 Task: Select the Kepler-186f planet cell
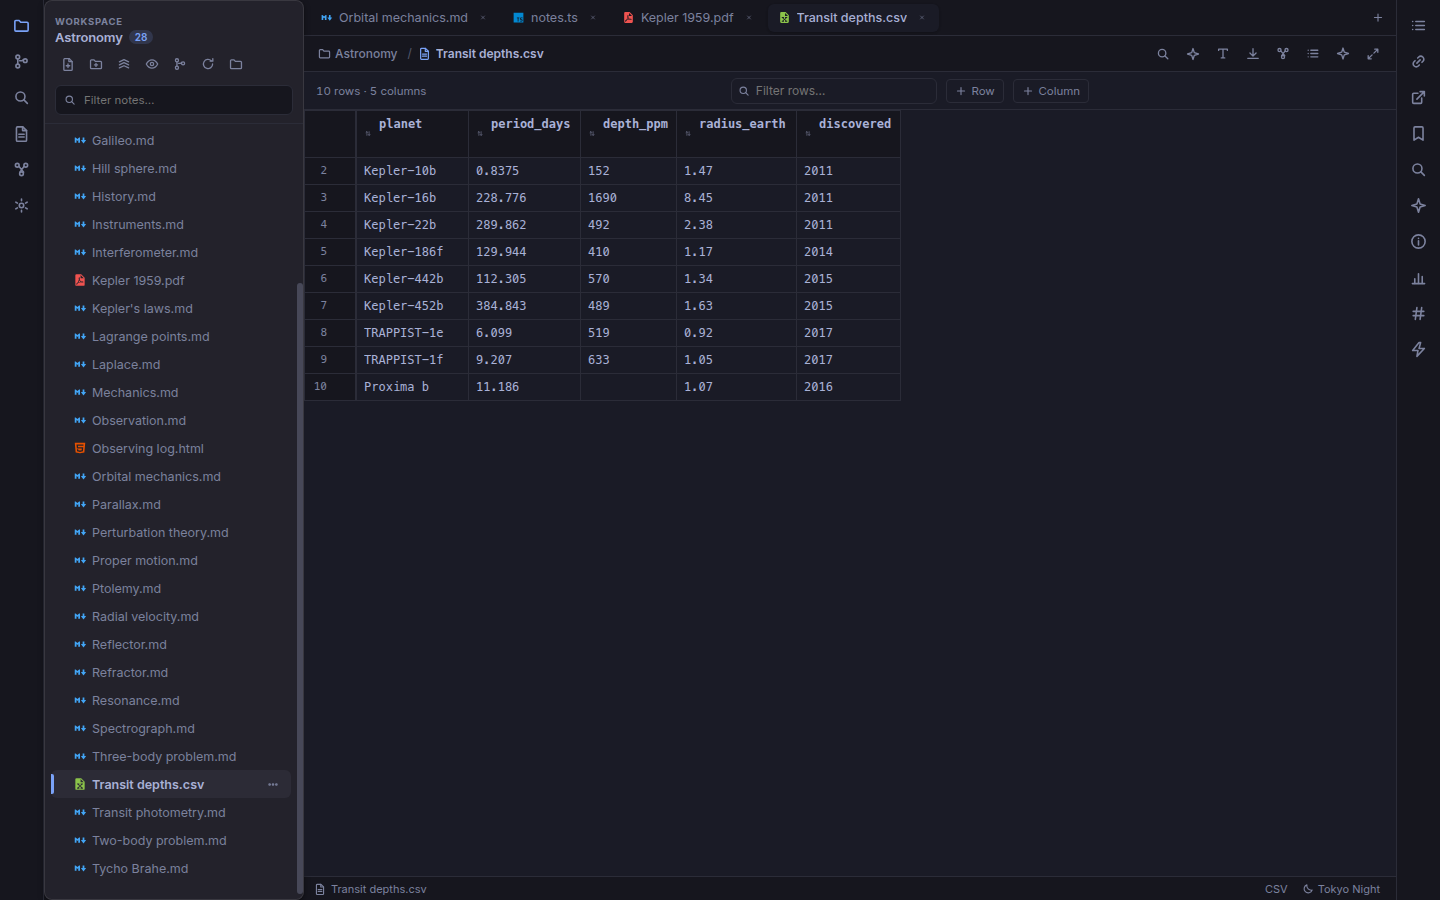pos(412,252)
